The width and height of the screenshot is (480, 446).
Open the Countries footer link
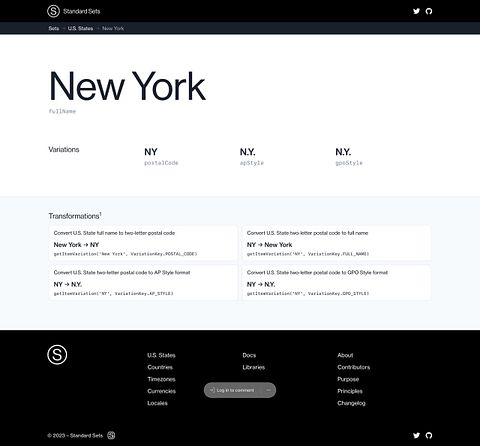[x=160, y=367]
